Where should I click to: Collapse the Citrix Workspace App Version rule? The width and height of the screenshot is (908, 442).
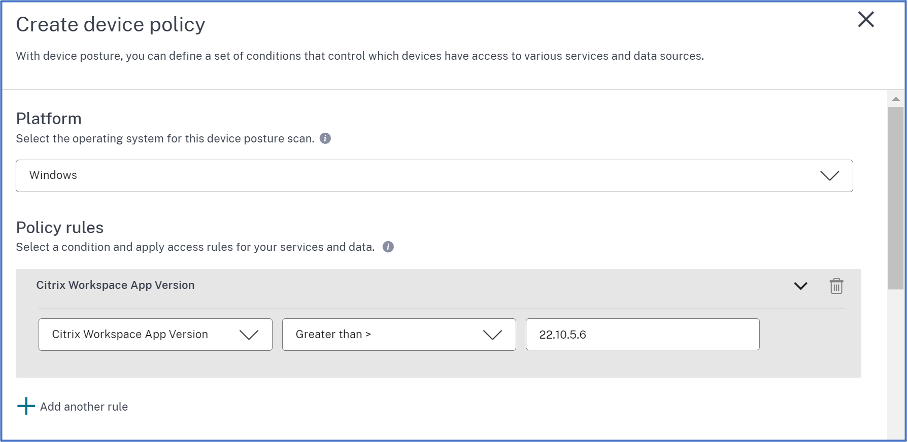[x=801, y=286]
